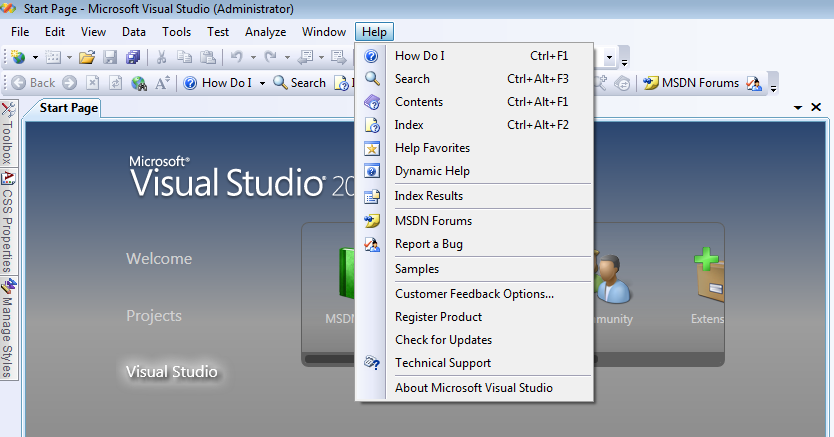The width and height of the screenshot is (834, 437).
Task: Click the Stop browser toolbar icon
Action: (x=93, y=83)
